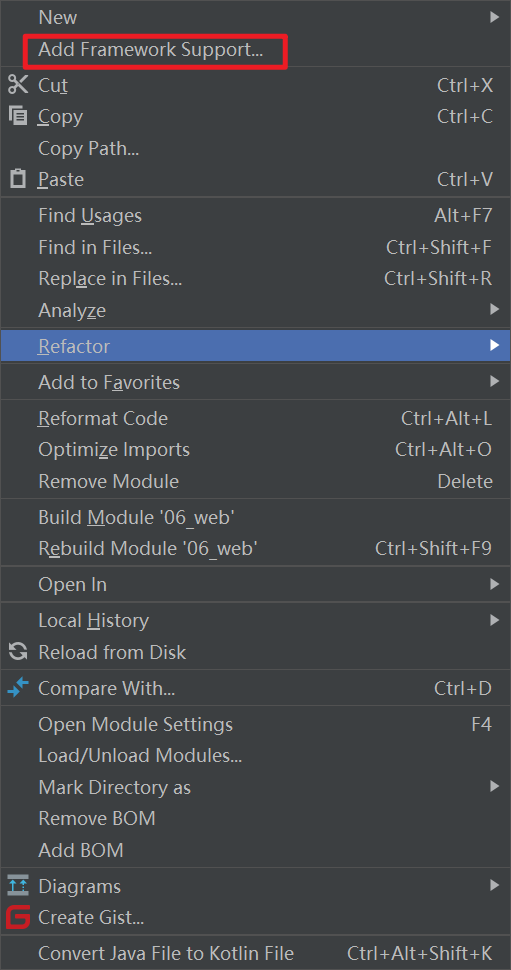Click the Ctrl+Shift+R shortcut label
Image resolution: width=511 pixels, height=970 pixels.
[x=439, y=278]
